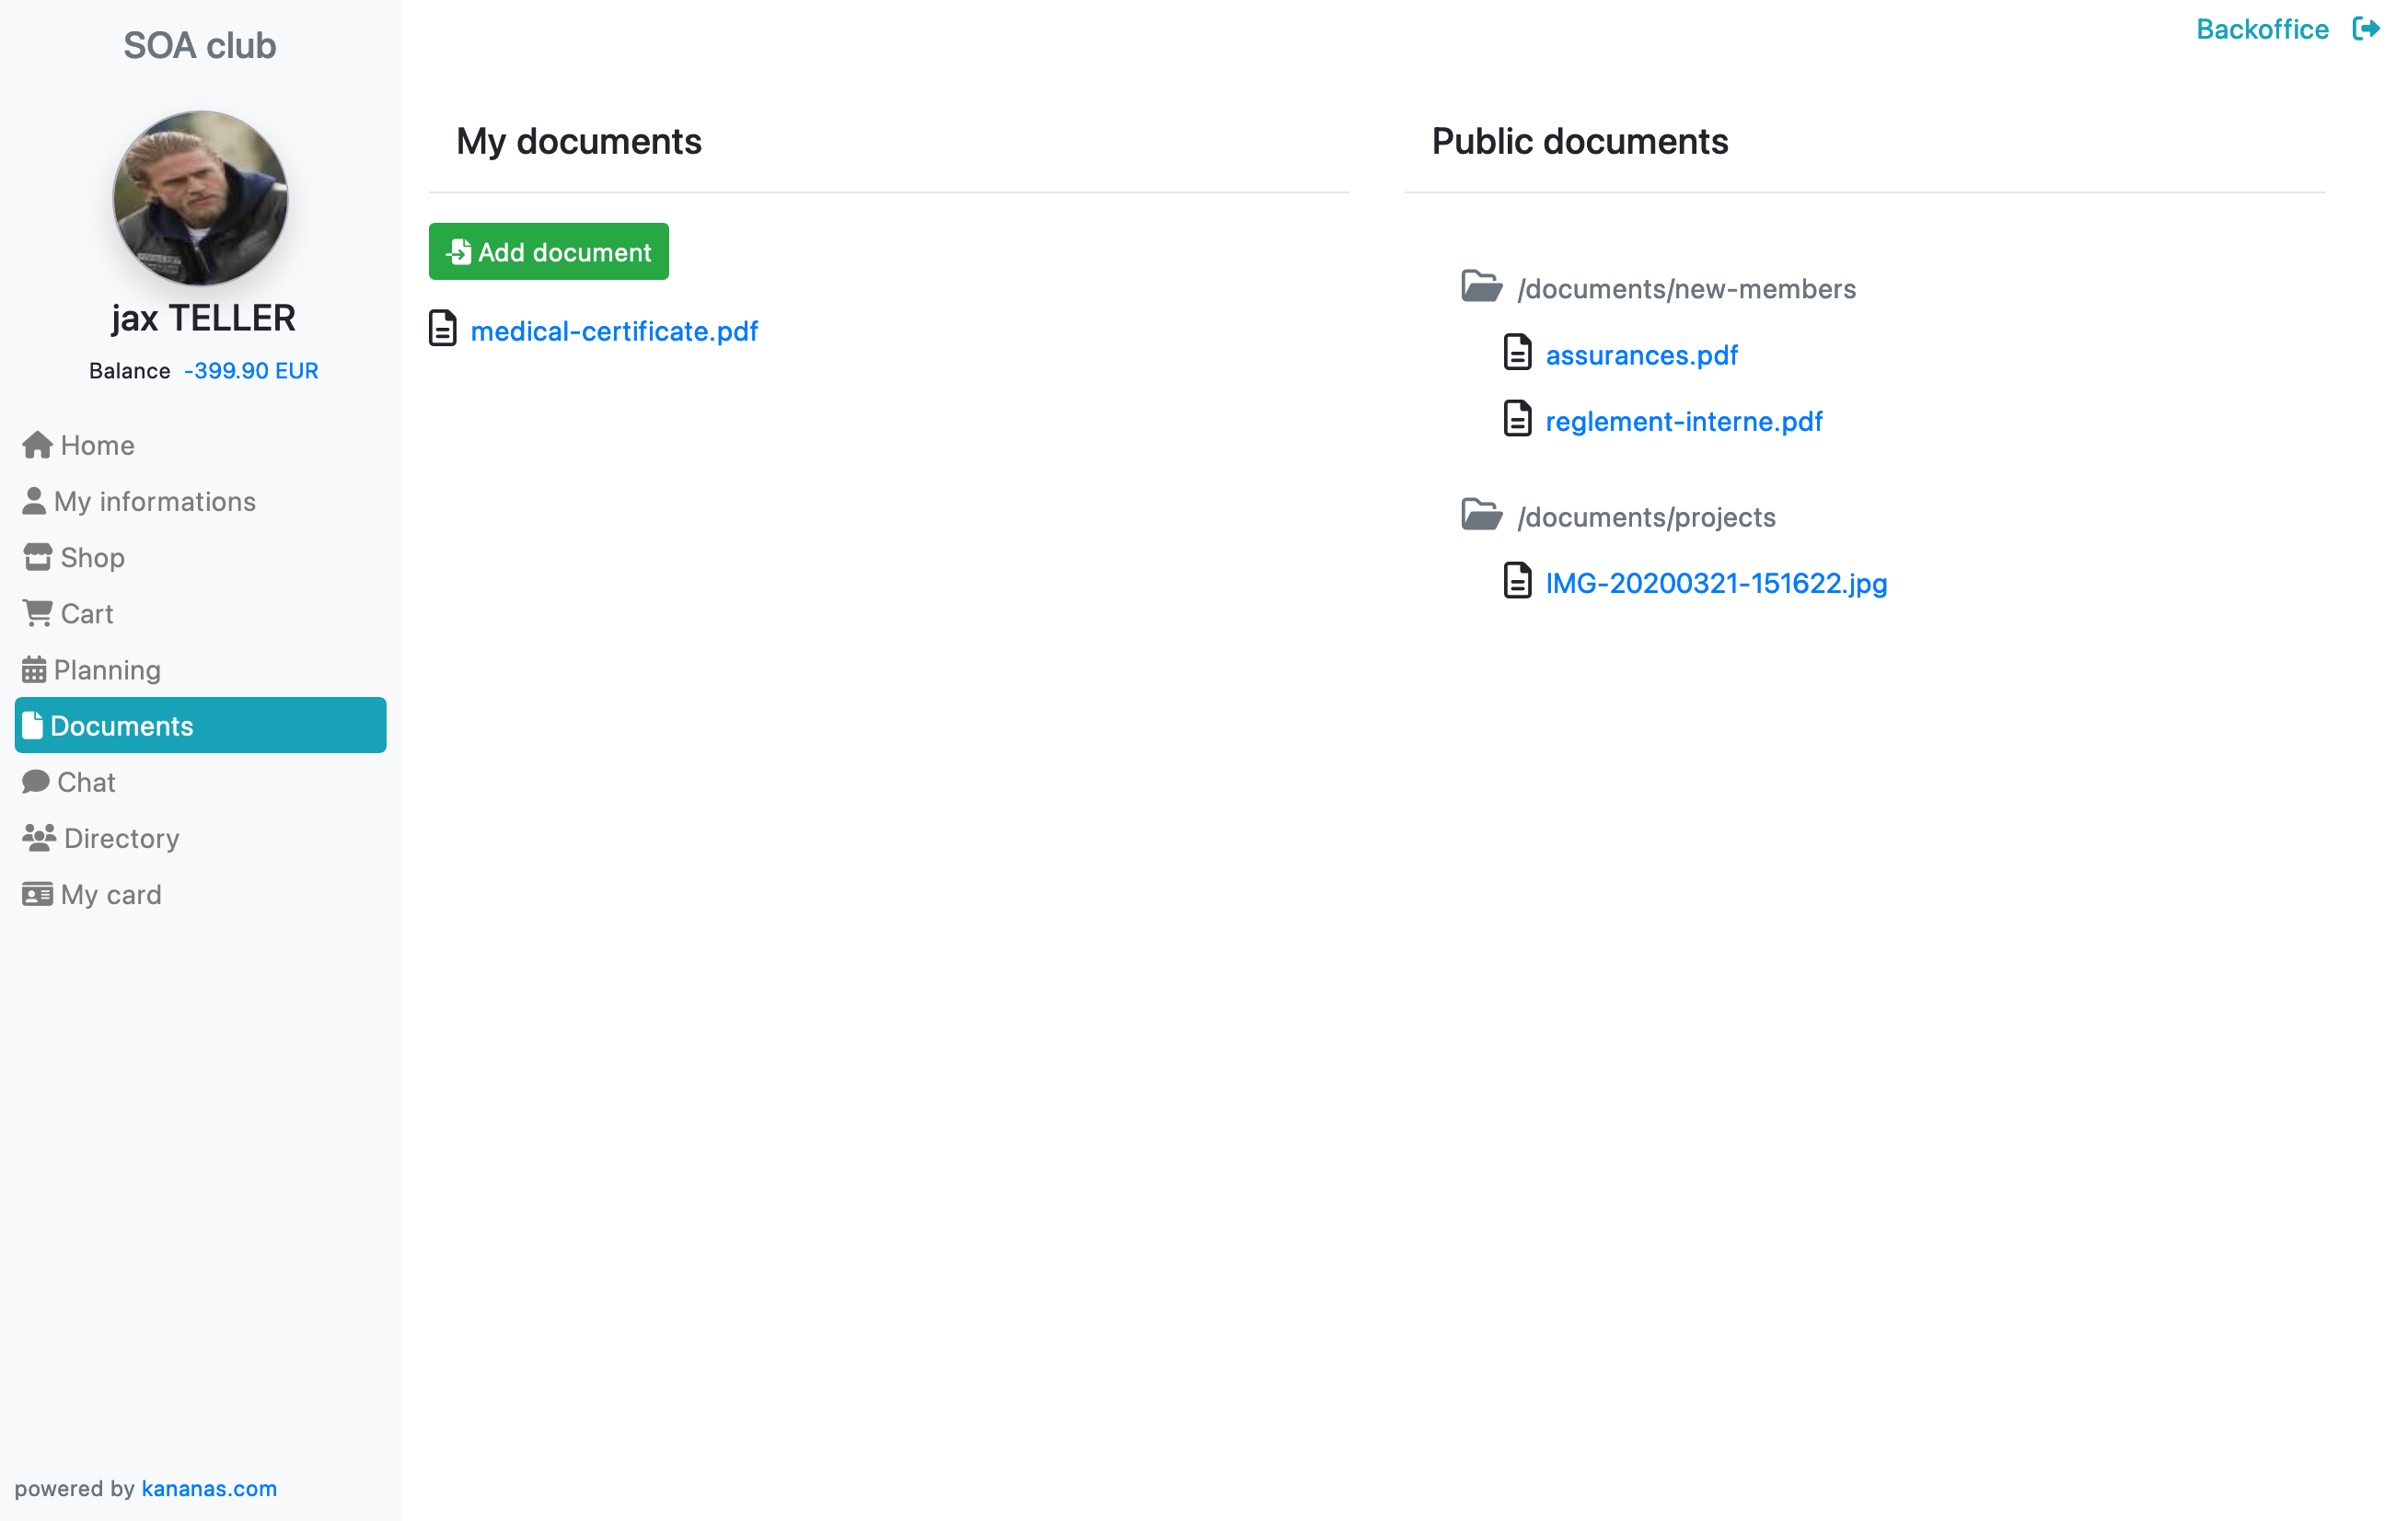The height and width of the screenshot is (1521, 2408).
Task: Open the Shop menu entry
Action: coord(200,557)
